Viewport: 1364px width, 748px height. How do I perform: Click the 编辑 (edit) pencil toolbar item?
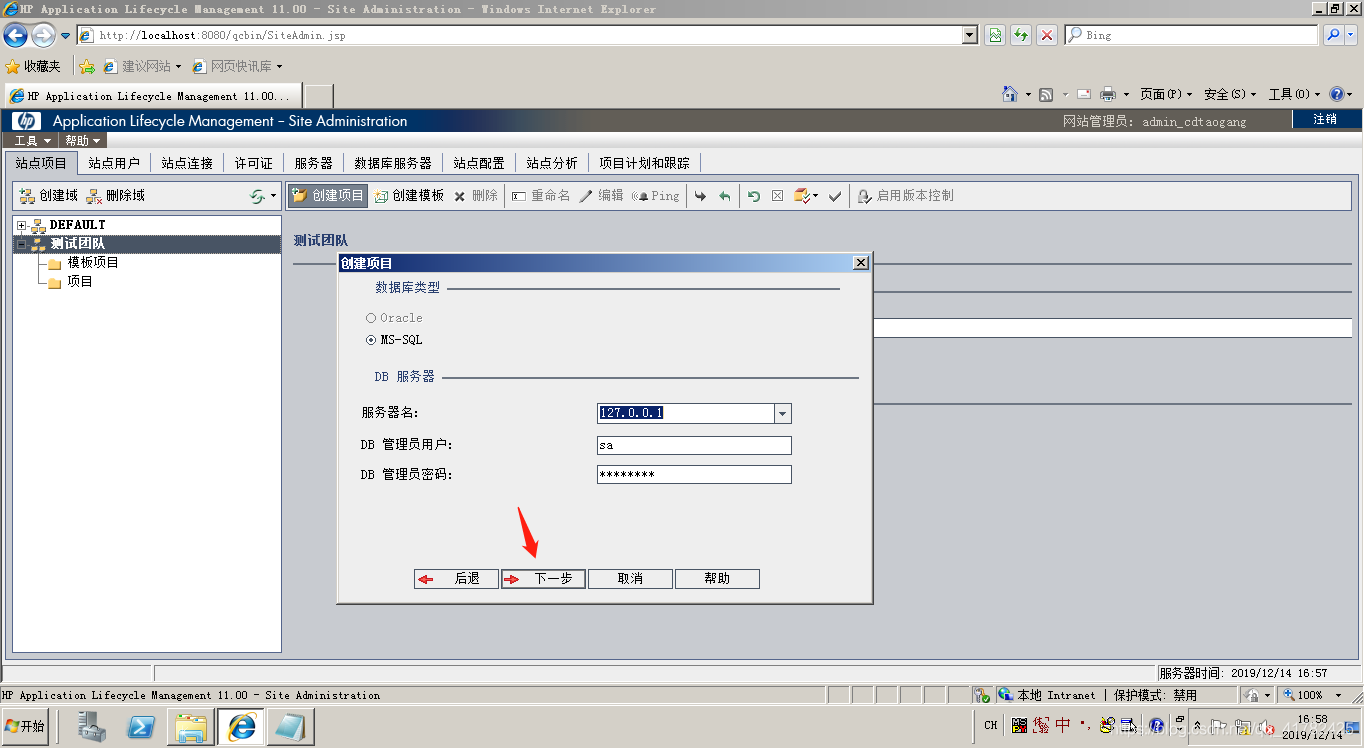[601, 196]
